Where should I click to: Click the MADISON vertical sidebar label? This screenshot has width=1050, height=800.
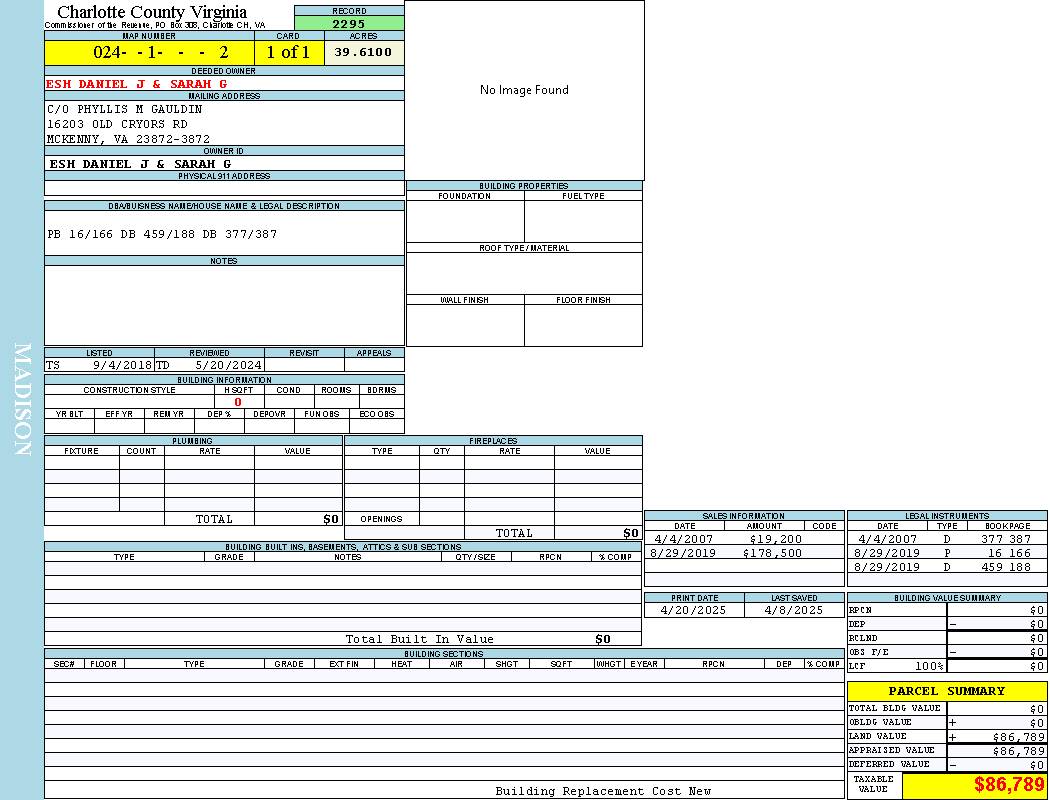pos(22,400)
